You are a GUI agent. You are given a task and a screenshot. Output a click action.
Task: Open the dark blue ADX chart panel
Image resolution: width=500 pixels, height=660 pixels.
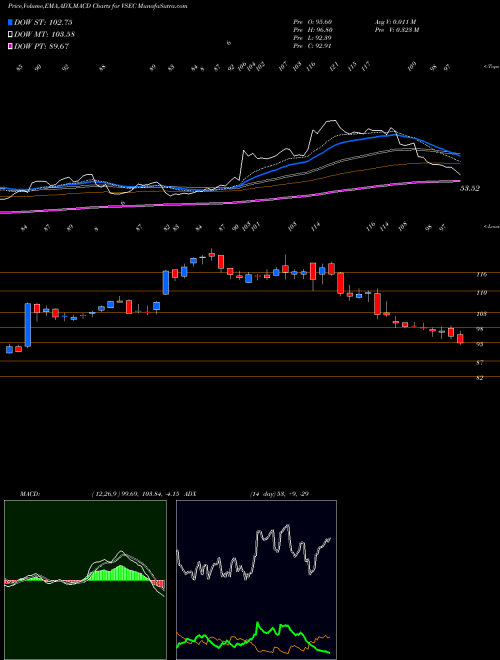(256, 580)
